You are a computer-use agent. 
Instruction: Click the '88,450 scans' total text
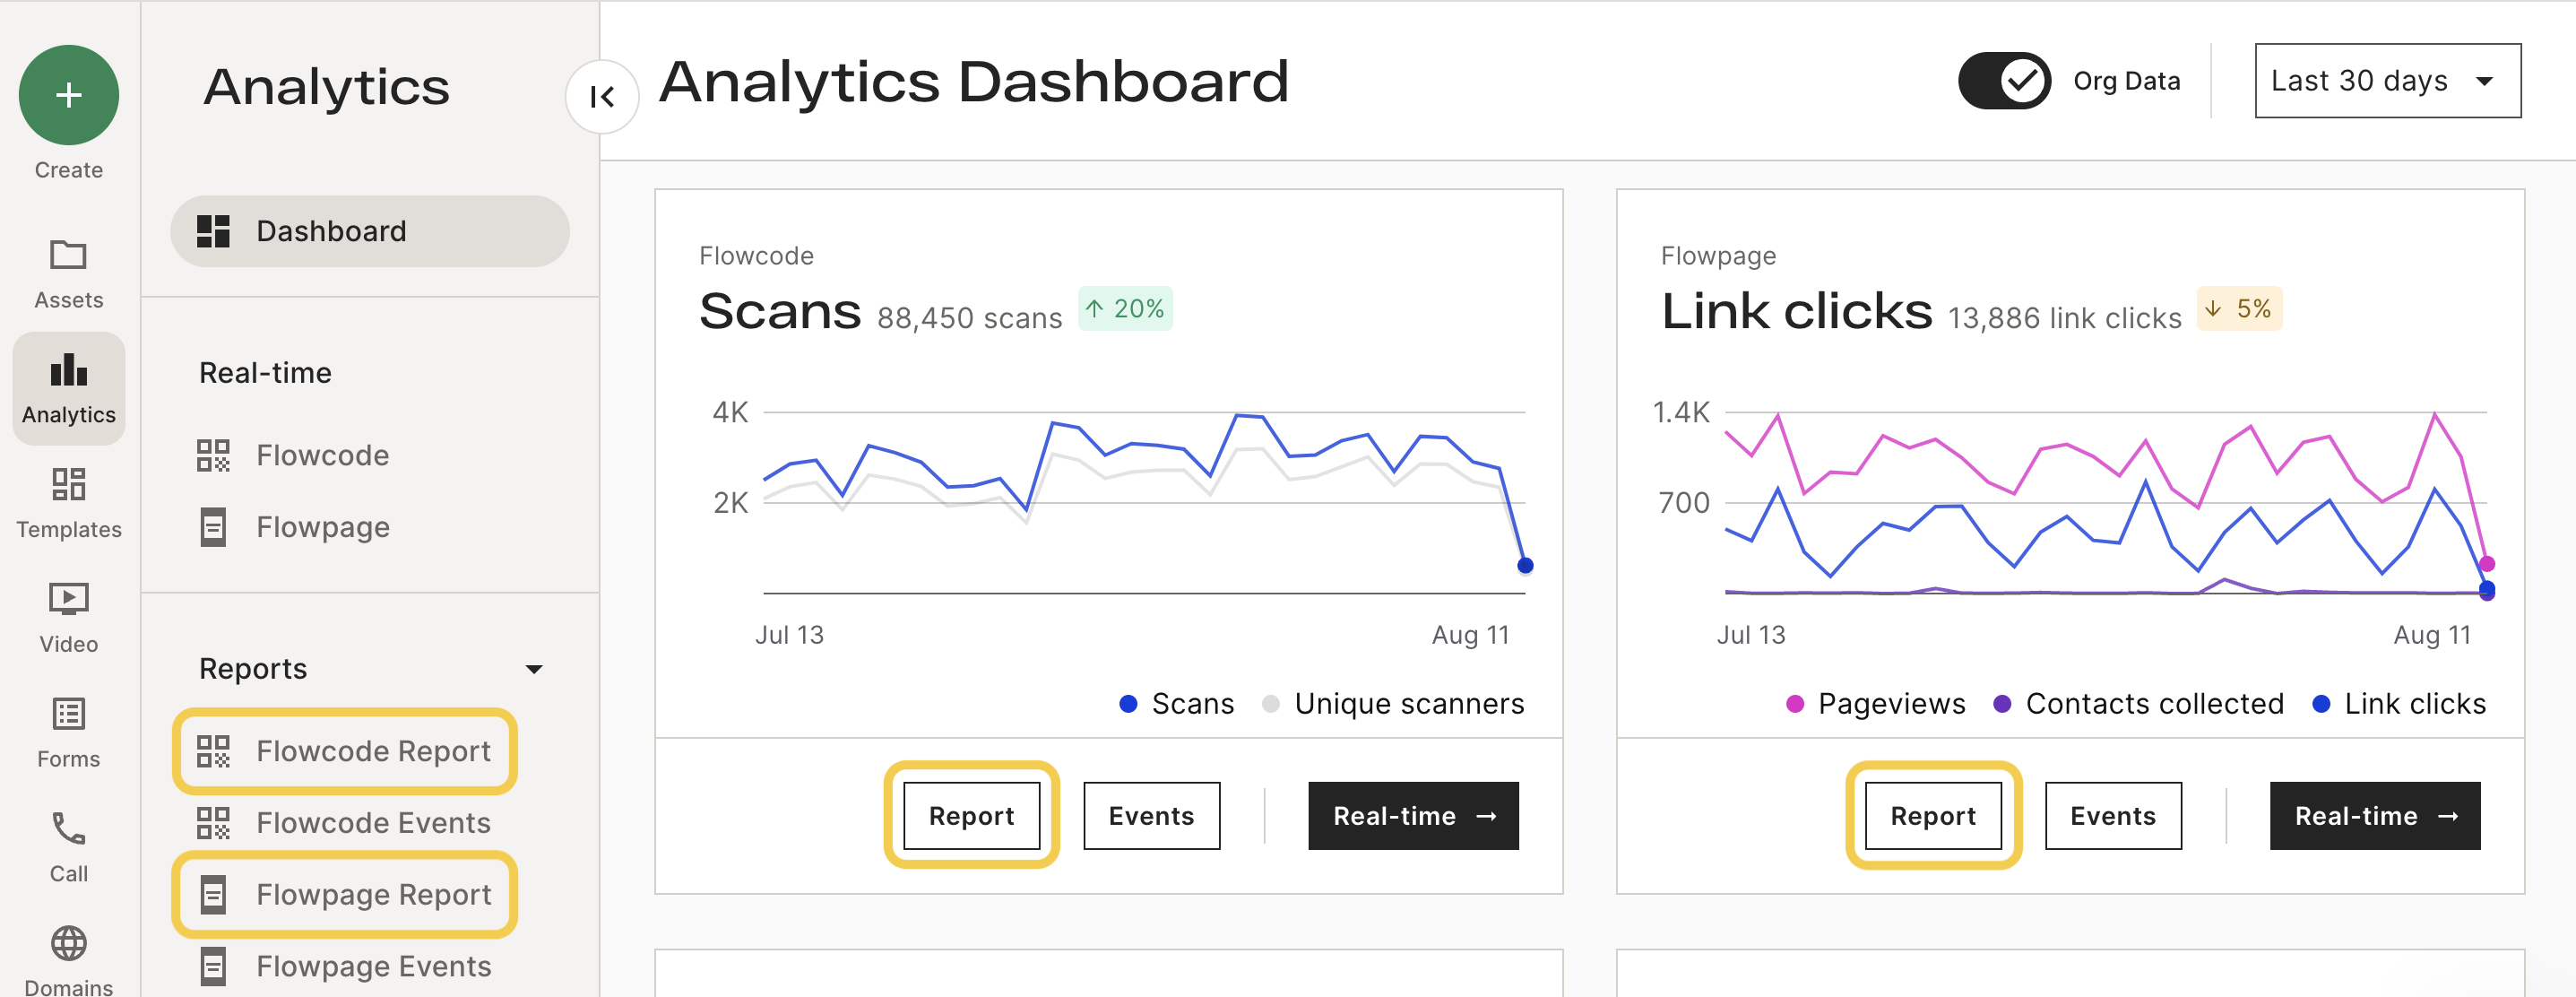[x=969, y=318]
